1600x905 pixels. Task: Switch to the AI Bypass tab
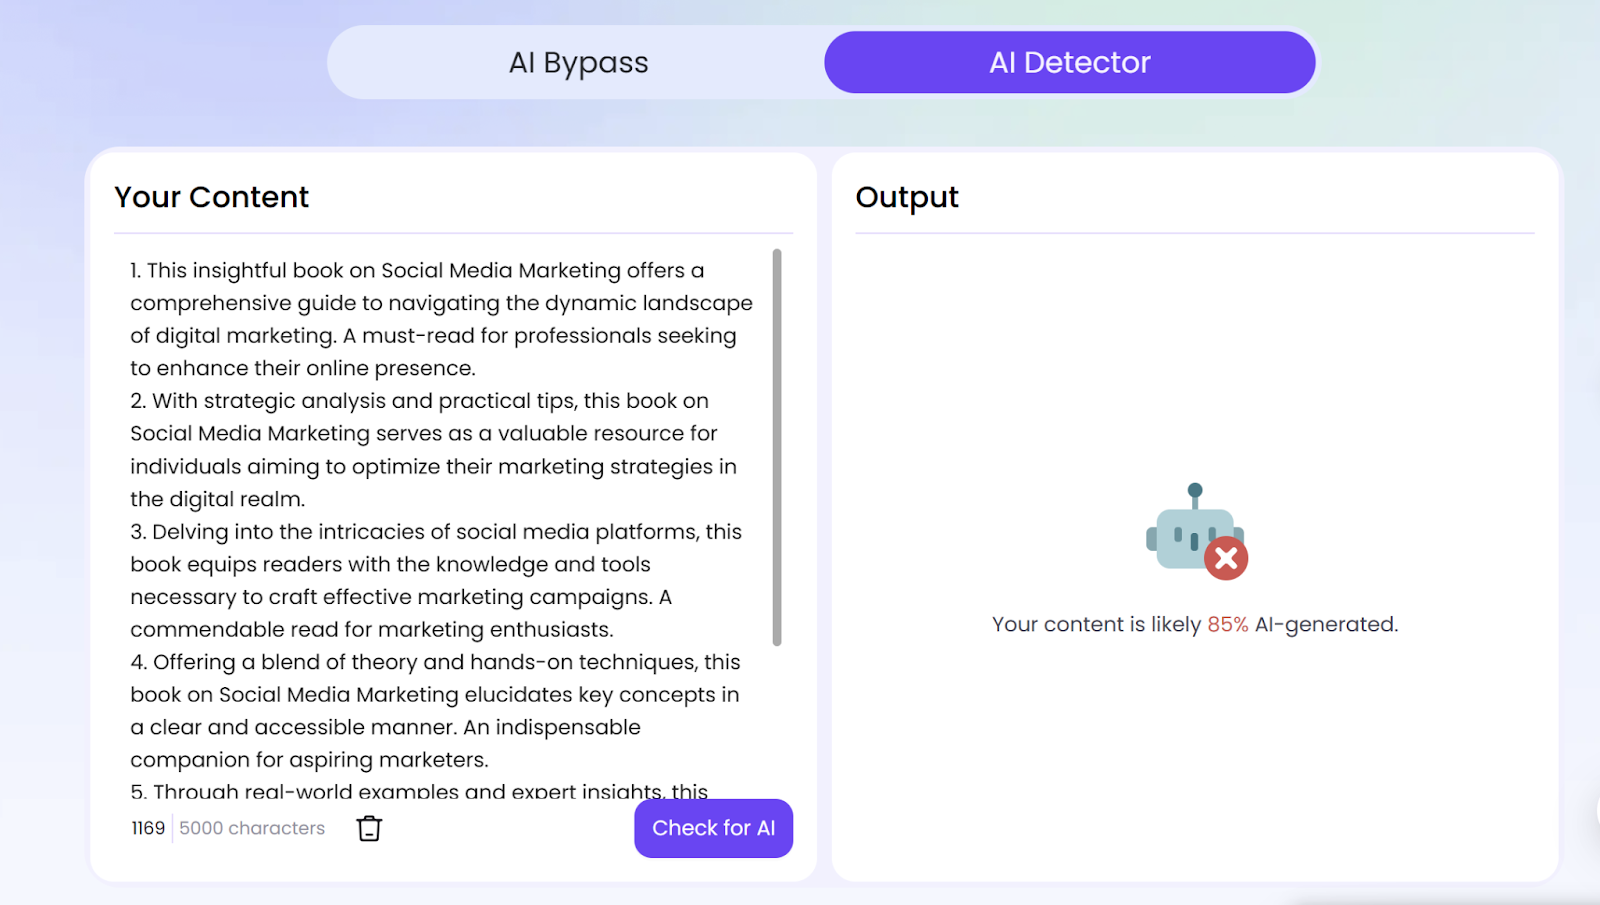coord(578,62)
